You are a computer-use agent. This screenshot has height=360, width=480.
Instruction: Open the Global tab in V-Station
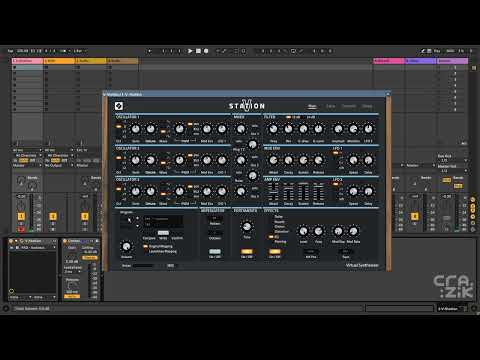coord(367,106)
